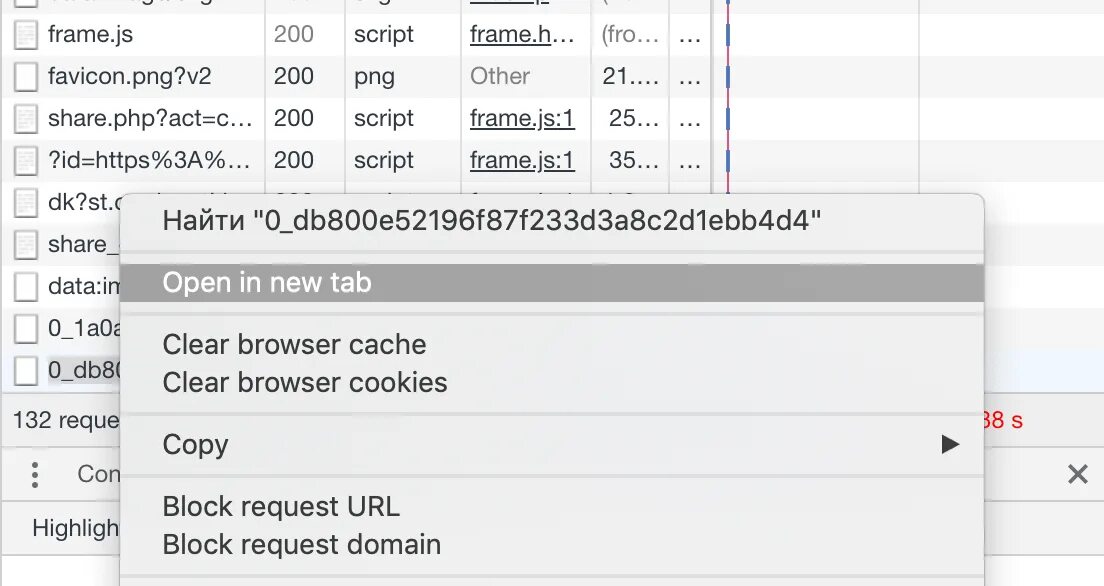
Task: Click the share.php?act file icon
Action: pos(26,119)
